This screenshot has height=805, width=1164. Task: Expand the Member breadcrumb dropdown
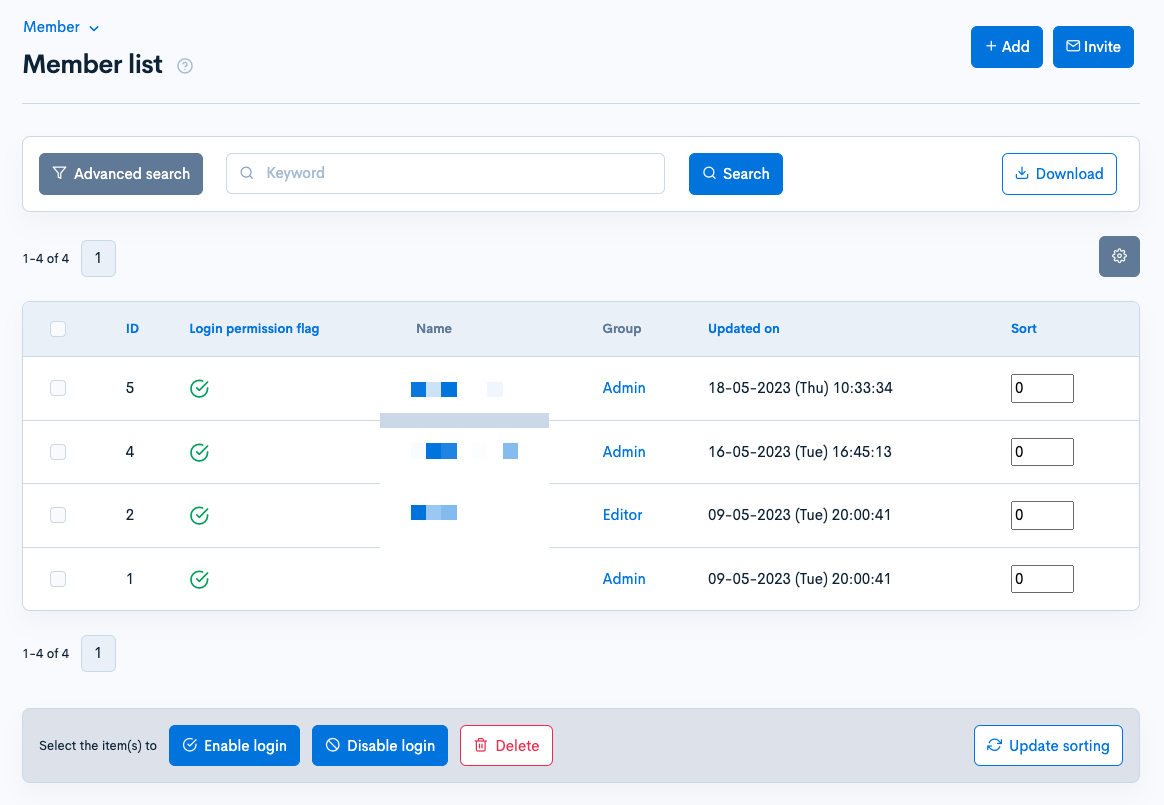pyautogui.click(x=61, y=27)
